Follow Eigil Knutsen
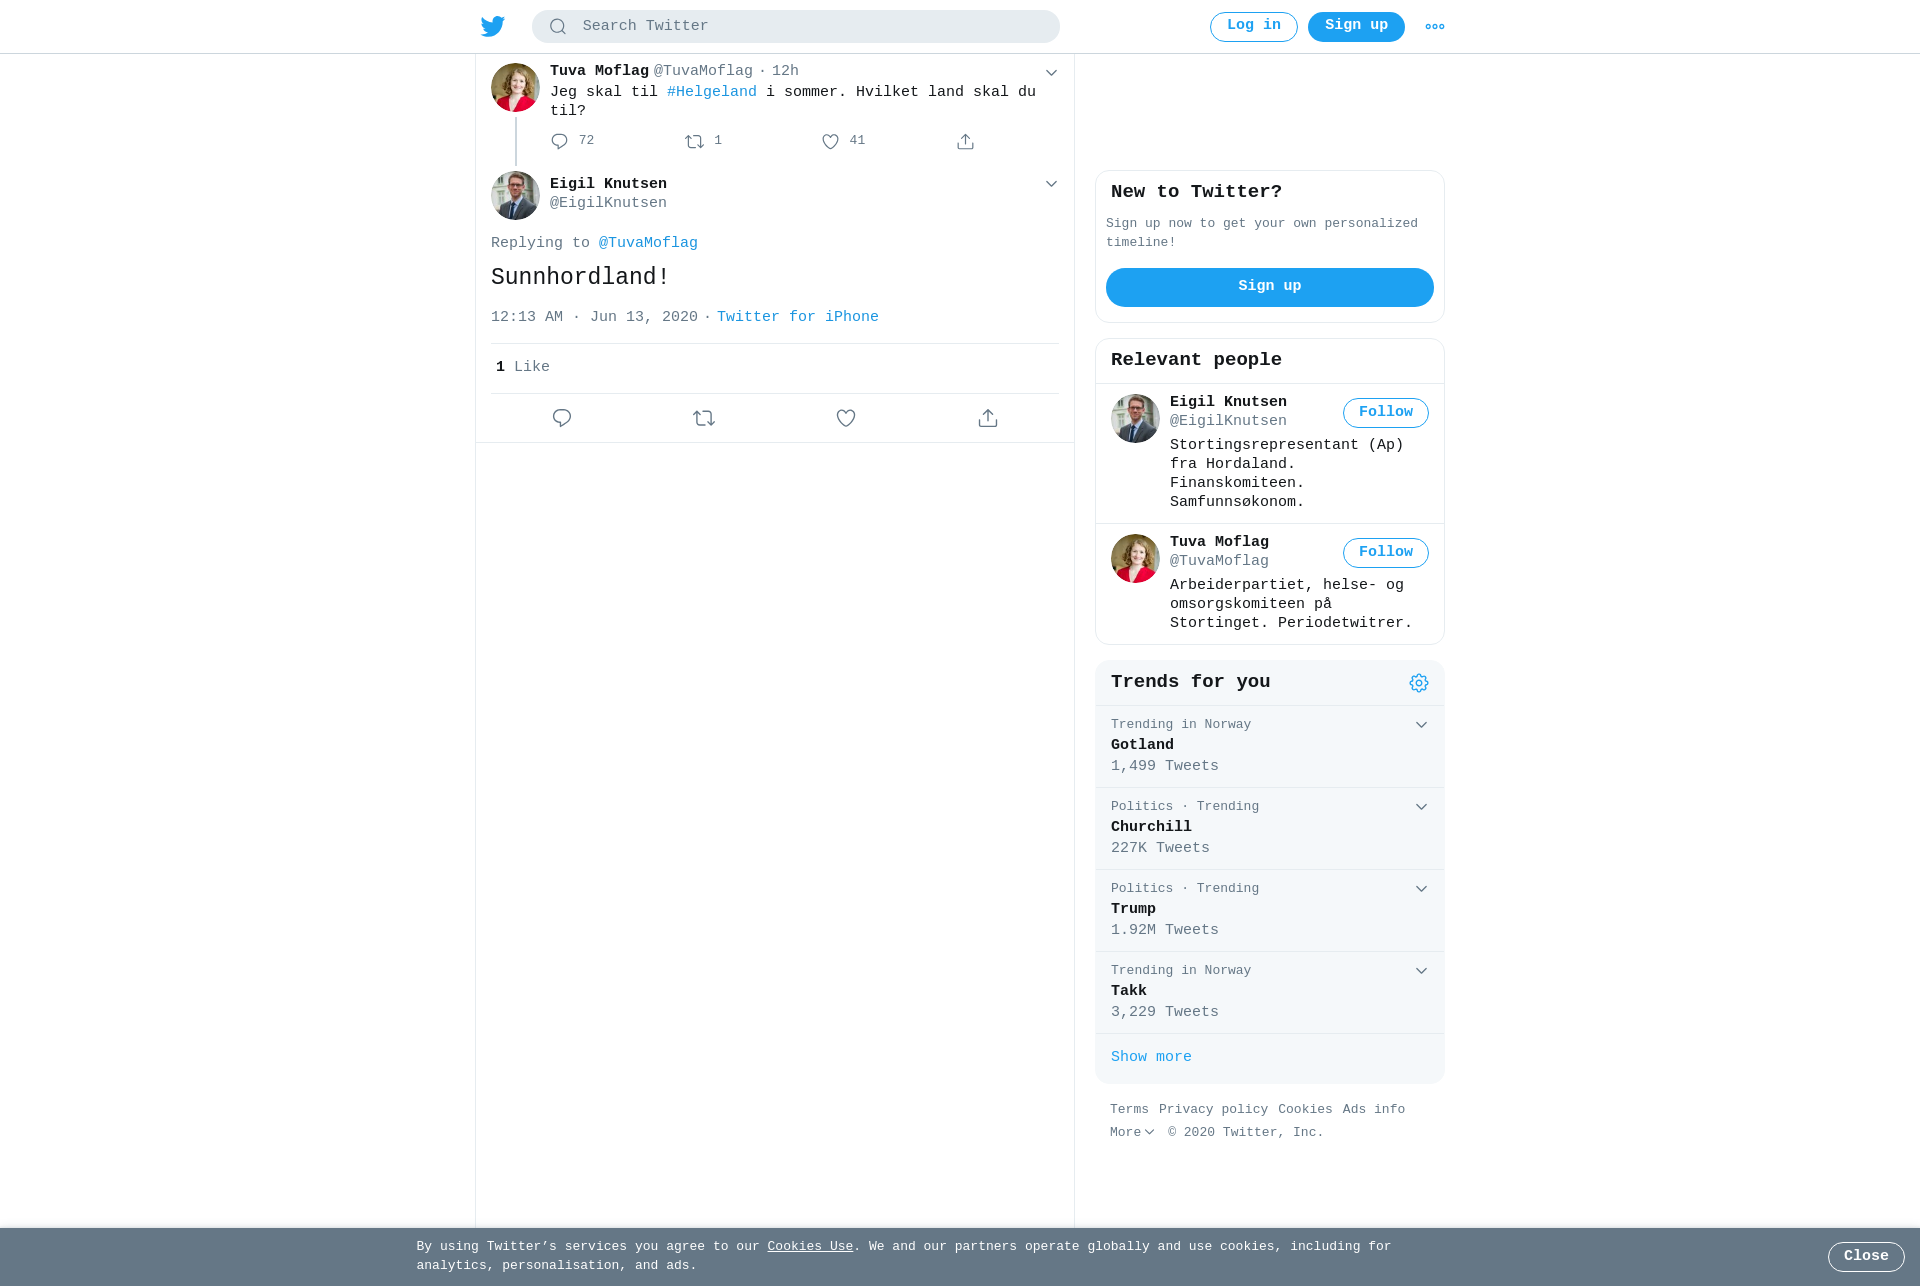The width and height of the screenshot is (1920, 1286). (x=1386, y=413)
